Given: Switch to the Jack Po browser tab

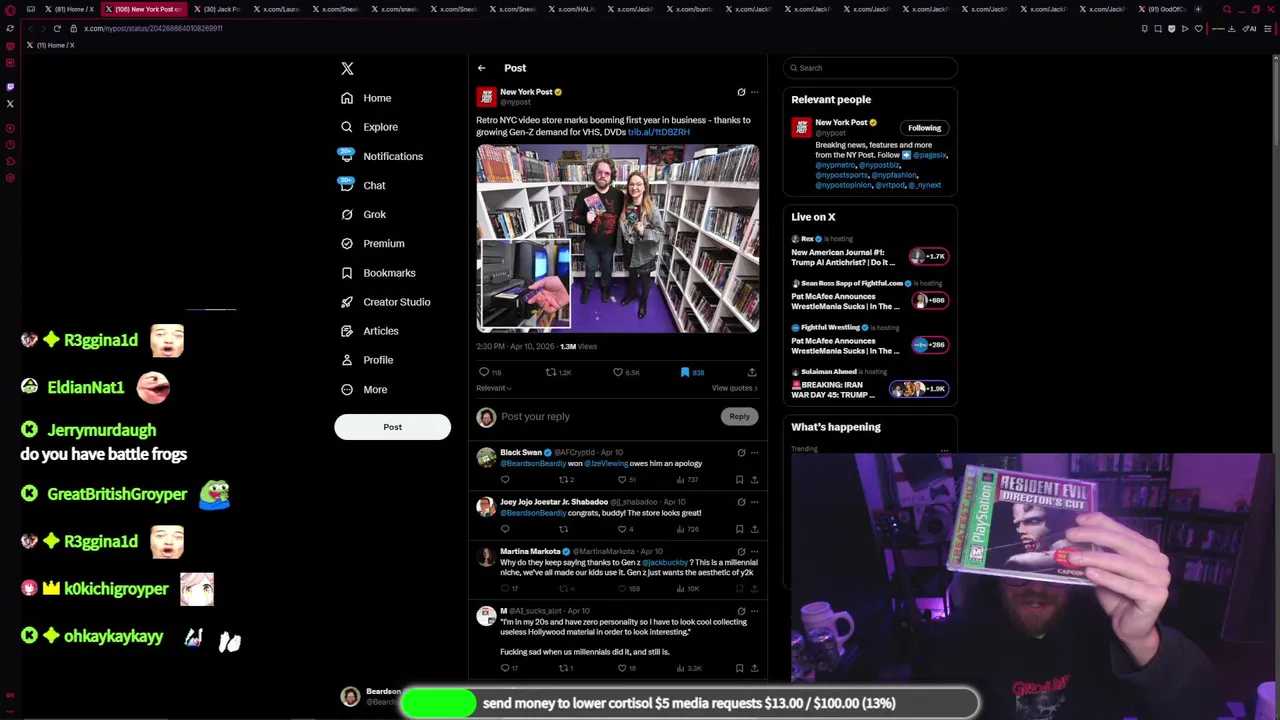Looking at the screenshot, I should pyautogui.click(x=217, y=9).
